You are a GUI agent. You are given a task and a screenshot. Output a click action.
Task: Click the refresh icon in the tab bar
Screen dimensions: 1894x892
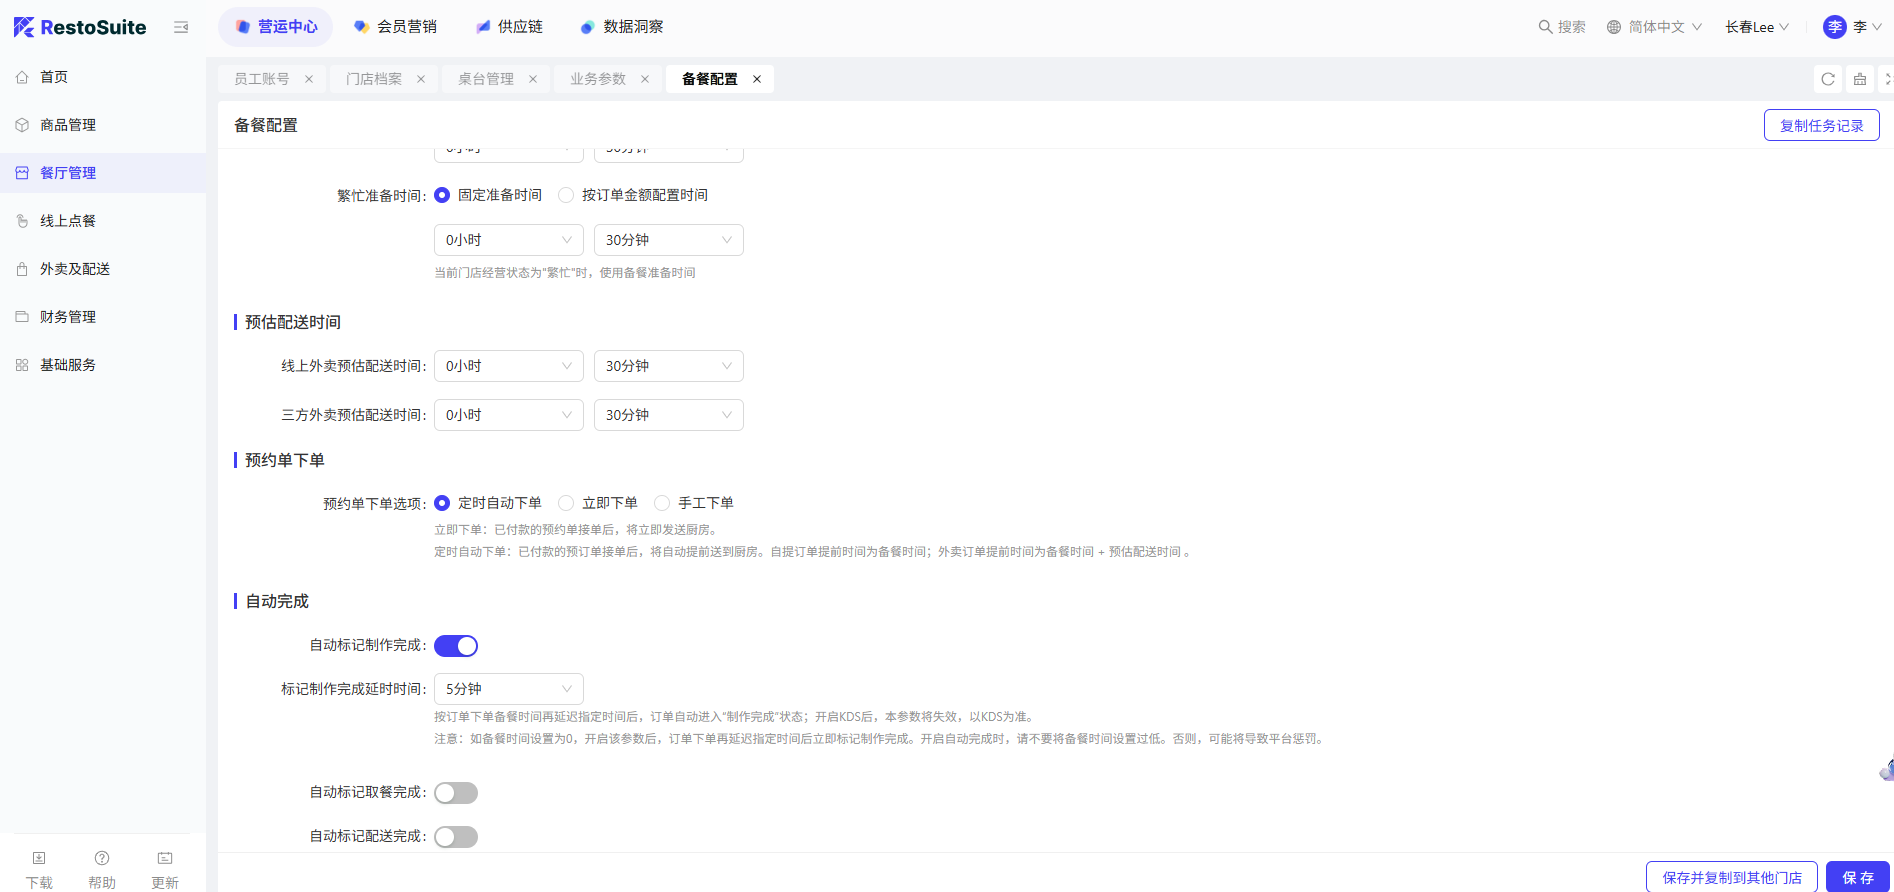tap(1828, 79)
